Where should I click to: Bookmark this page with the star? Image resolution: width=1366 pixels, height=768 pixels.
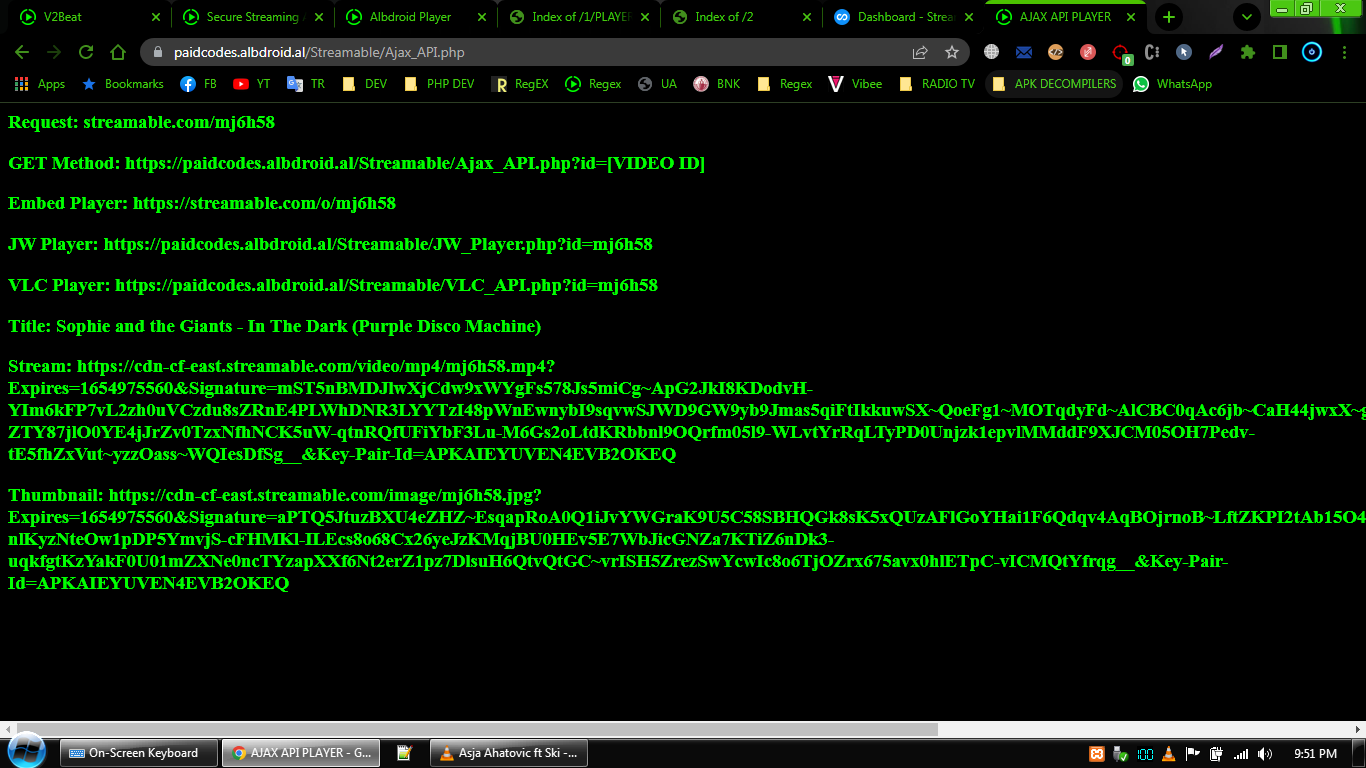(x=952, y=52)
